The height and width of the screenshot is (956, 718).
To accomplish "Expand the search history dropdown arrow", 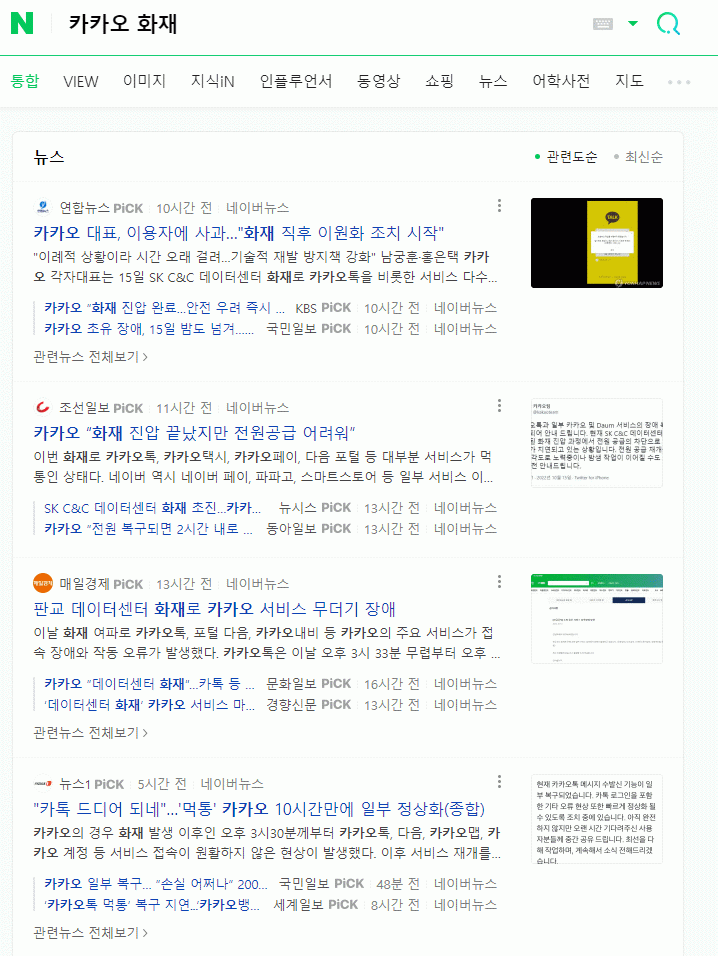I will [x=633, y=24].
